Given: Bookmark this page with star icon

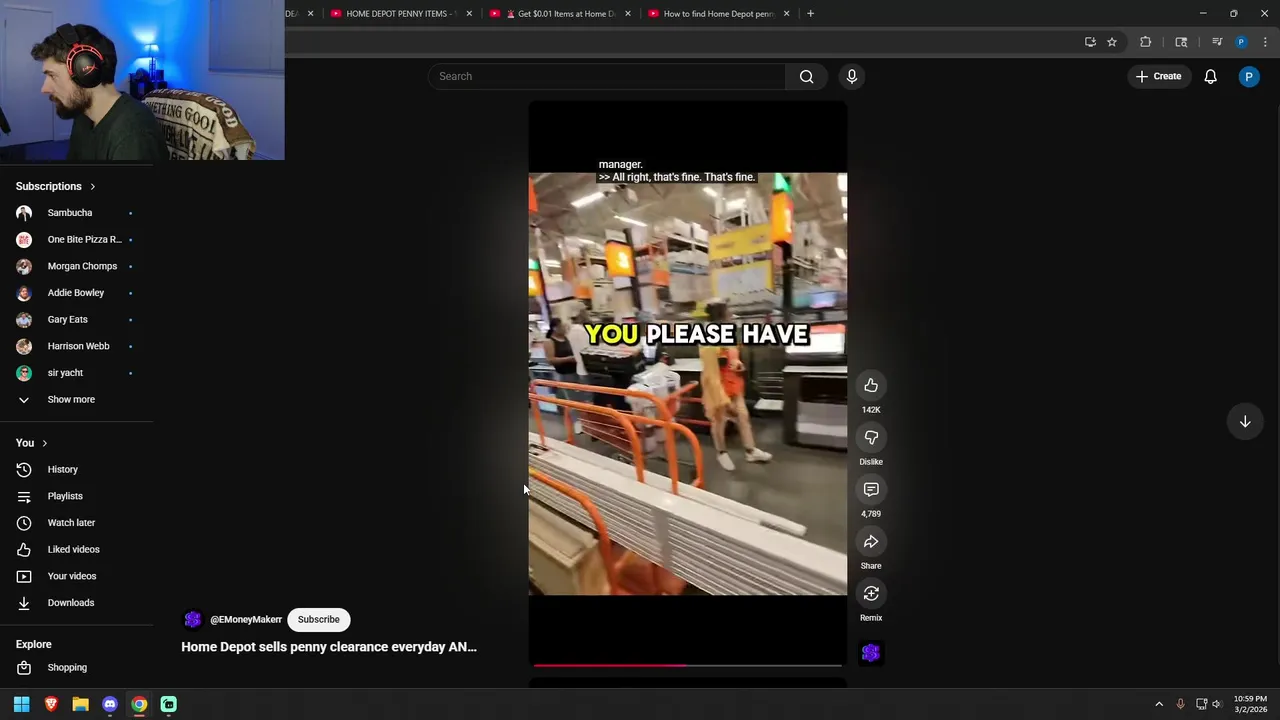Looking at the screenshot, I should tap(1112, 42).
